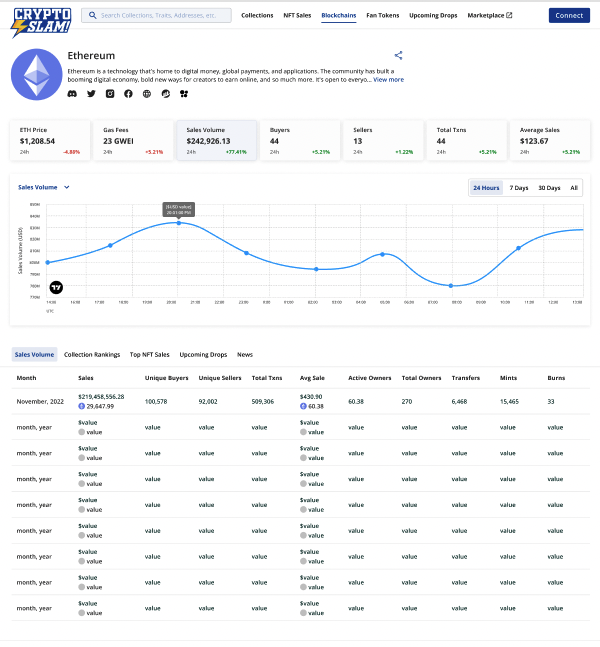This screenshot has height=647, width=600.
Task: Click the ETH coin icon next to 60.38 avg sale
Action: click(303, 406)
